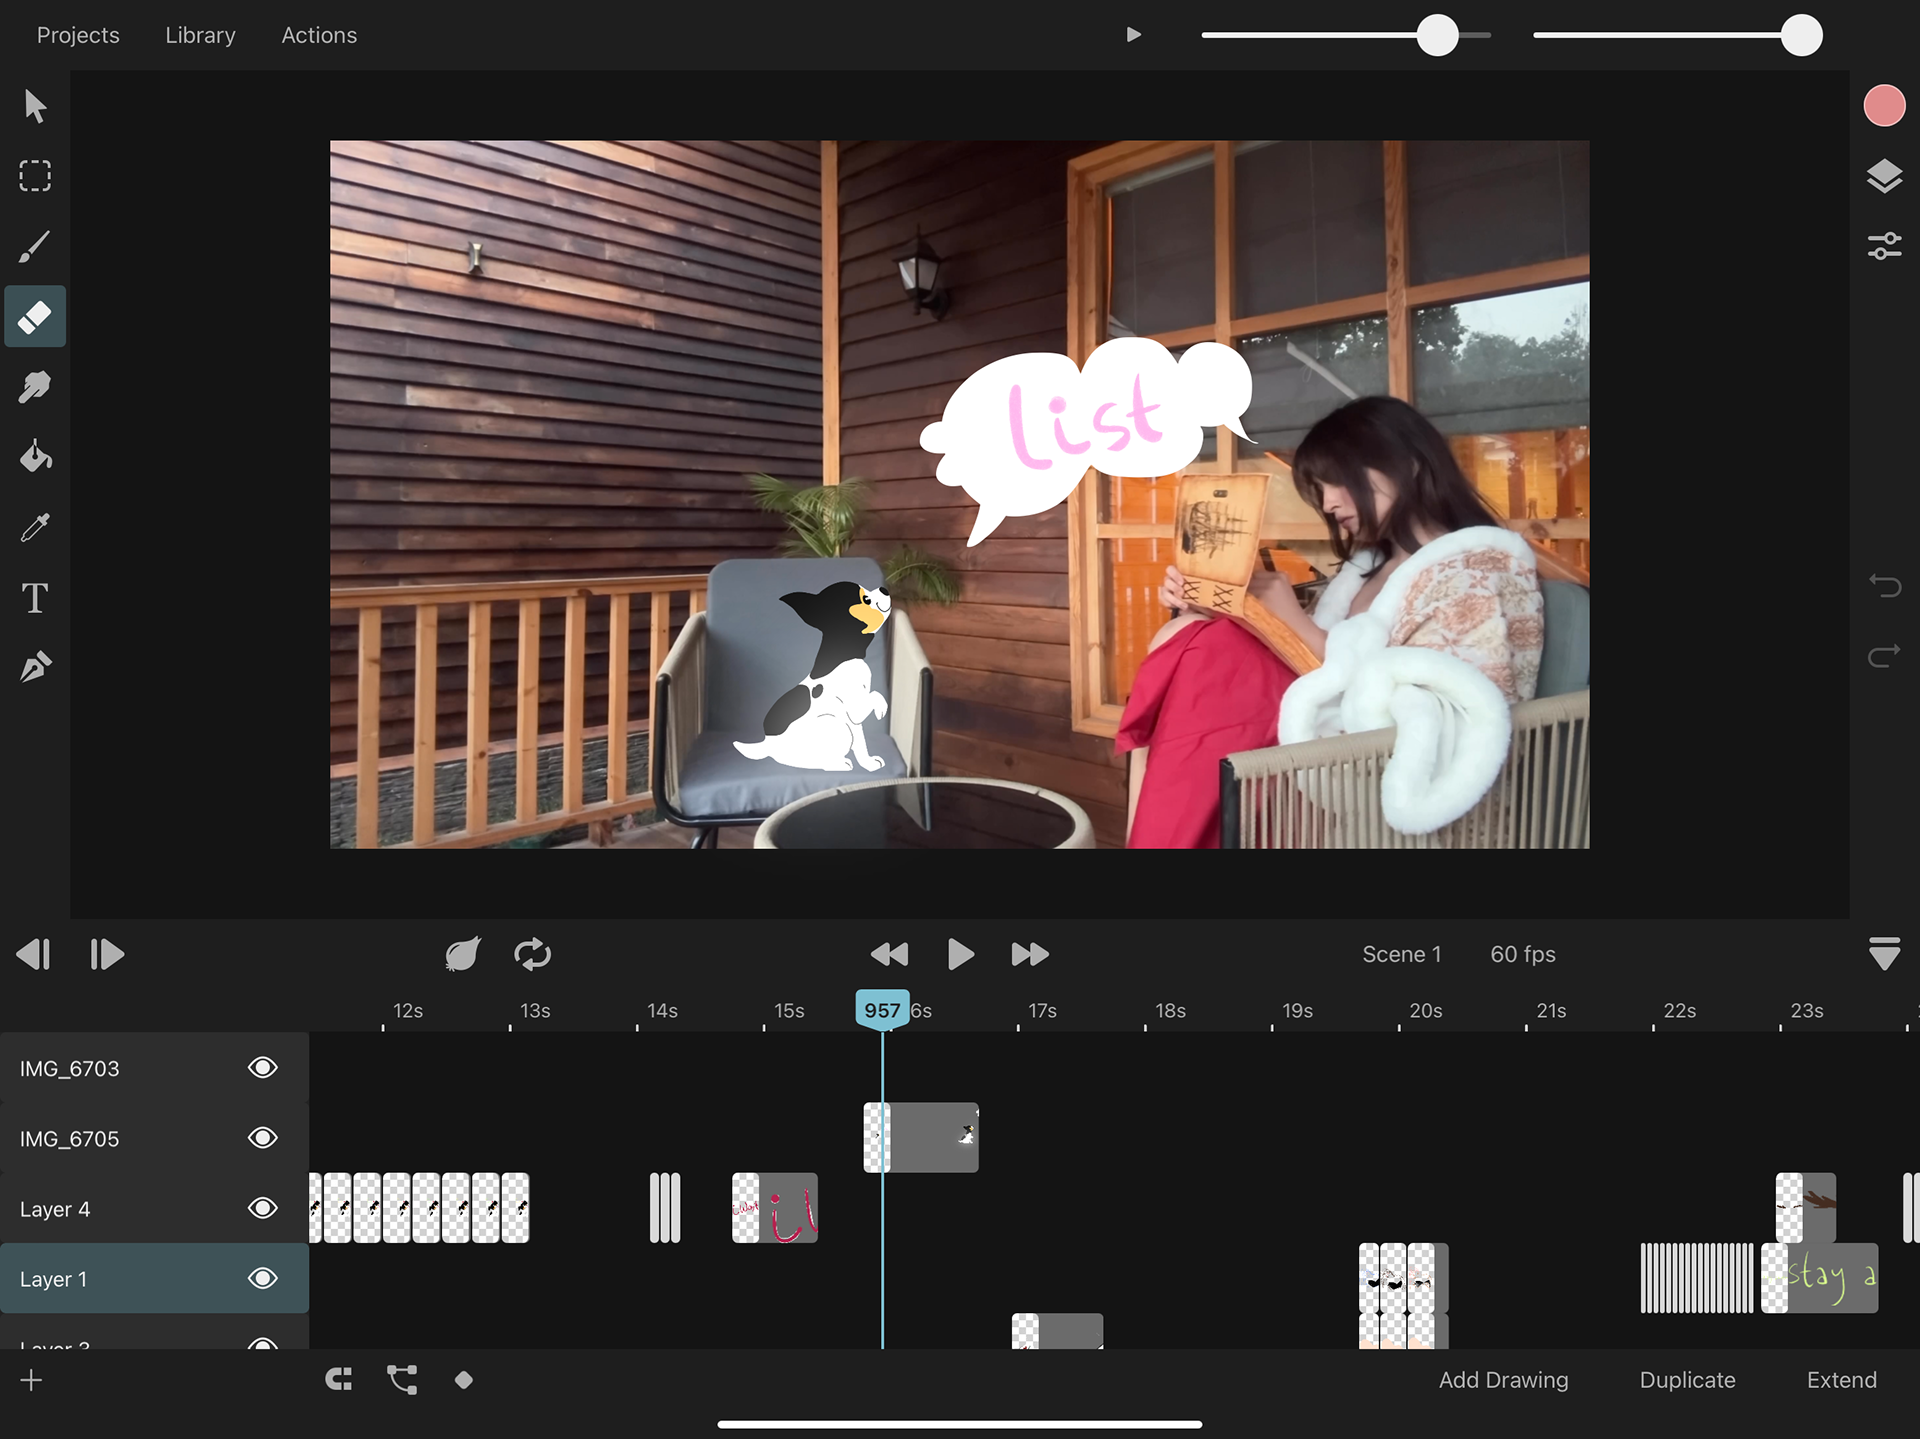Click the Add Drawing button

point(1503,1380)
